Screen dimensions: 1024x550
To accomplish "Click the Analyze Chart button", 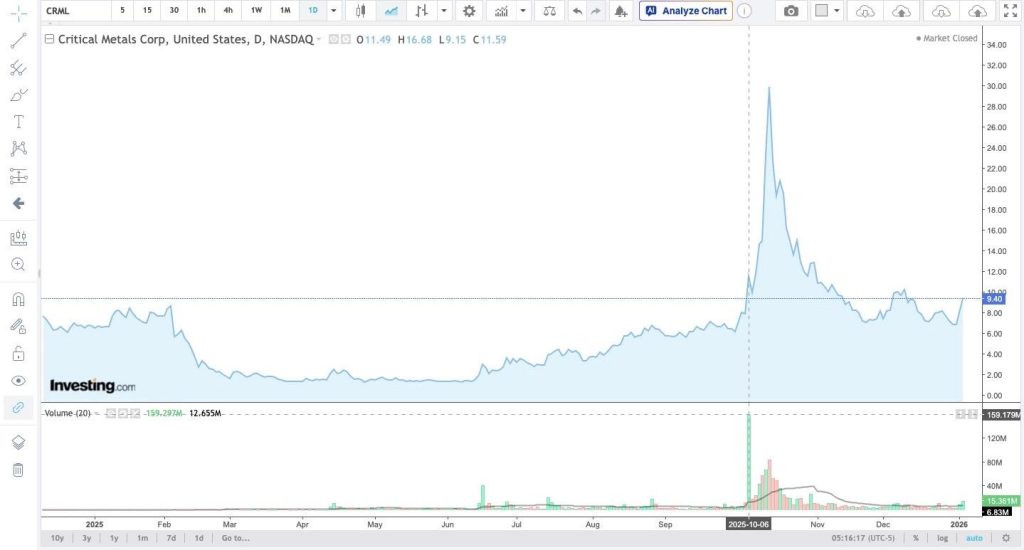I will pos(686,11).
